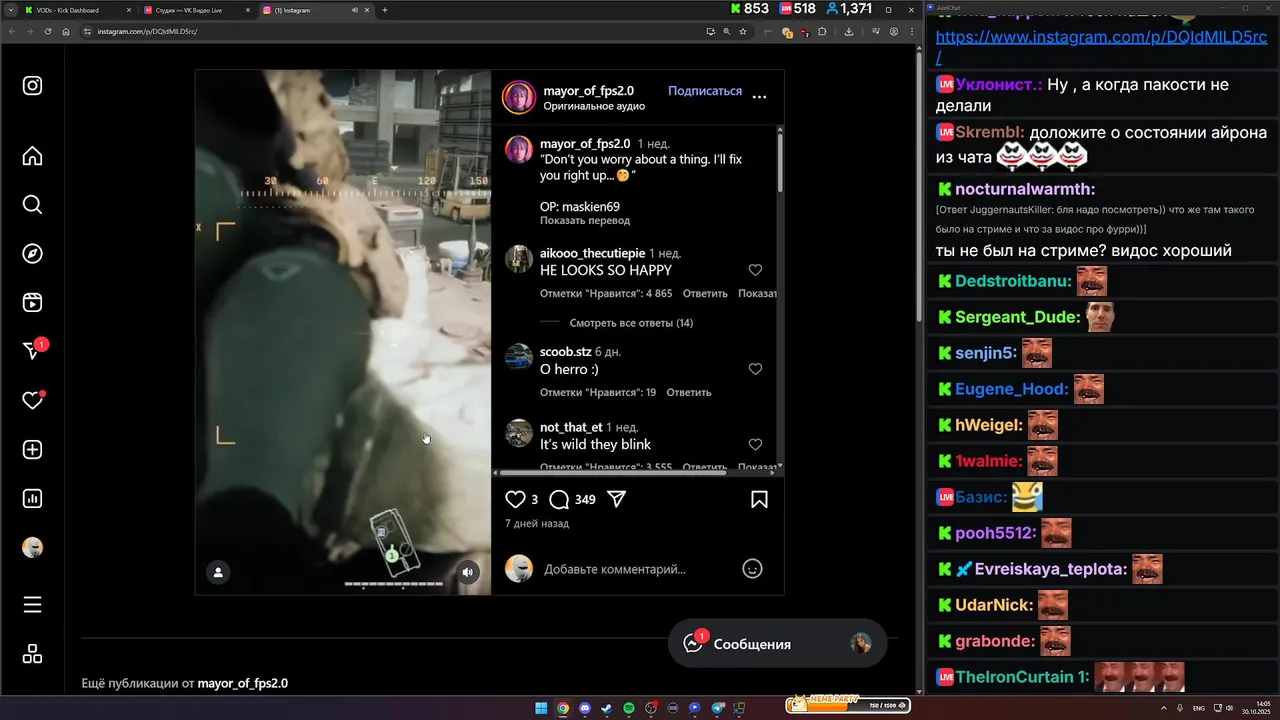Focus the Добавьте комментарий input field
Screen dimensions: 1280x720
(x=638, y=569)
